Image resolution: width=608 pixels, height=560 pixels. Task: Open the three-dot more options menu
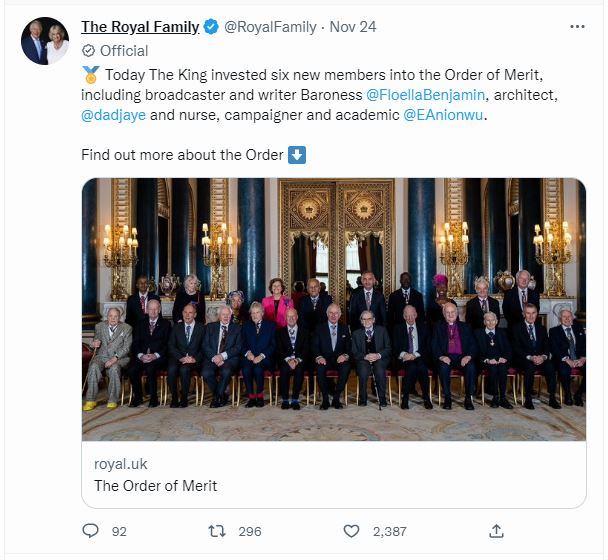[x=577, y=26]
